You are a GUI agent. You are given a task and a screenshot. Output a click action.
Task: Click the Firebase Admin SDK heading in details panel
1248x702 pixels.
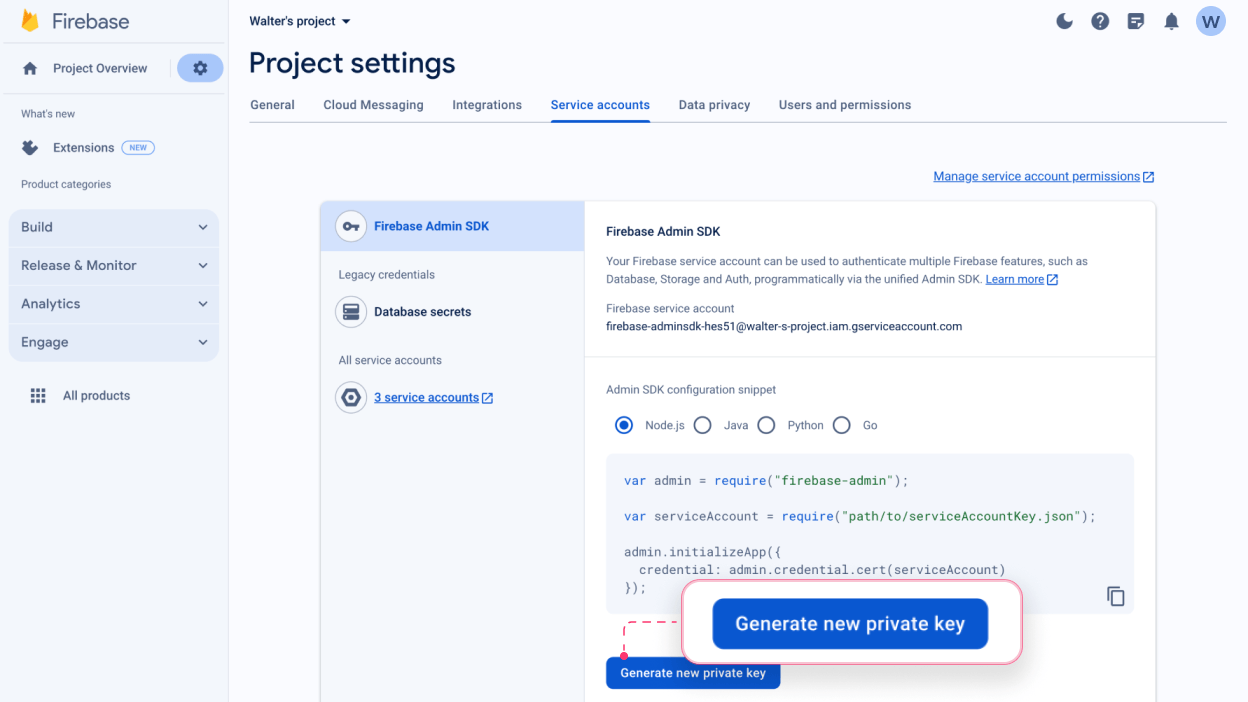tap(663, 232)
